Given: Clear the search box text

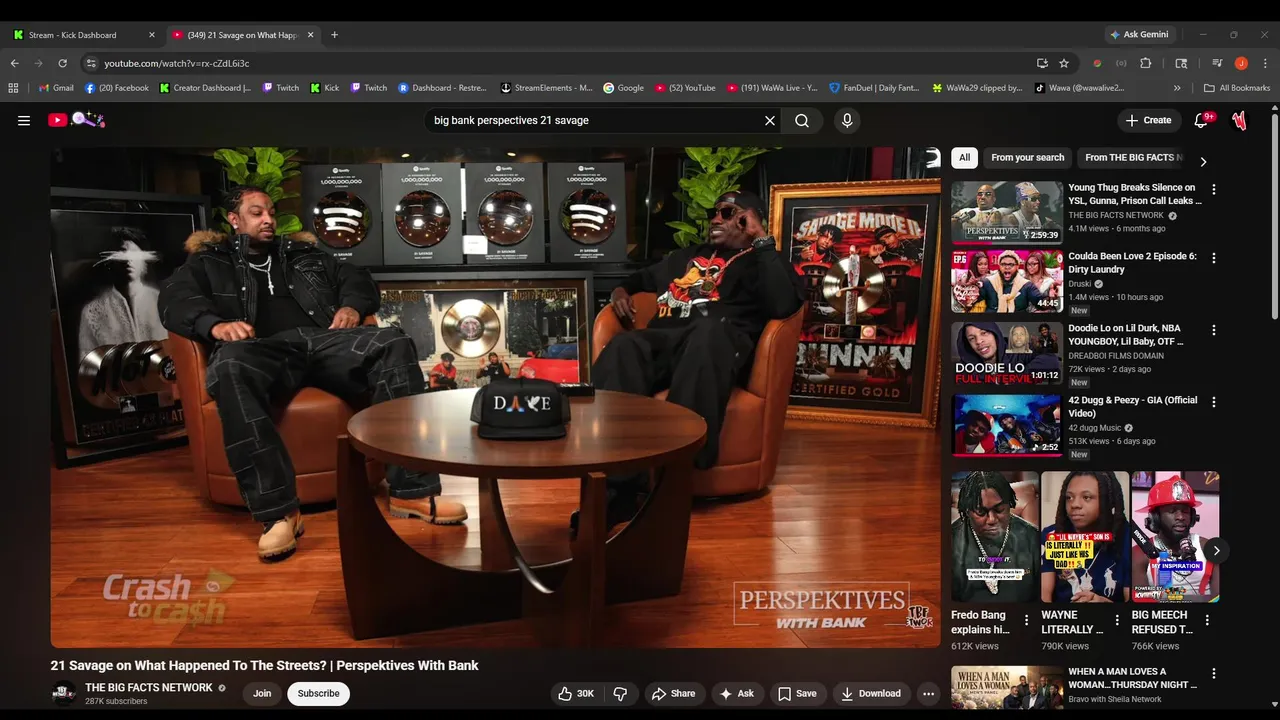Looking at the screenshot, I should coord(770,120).
